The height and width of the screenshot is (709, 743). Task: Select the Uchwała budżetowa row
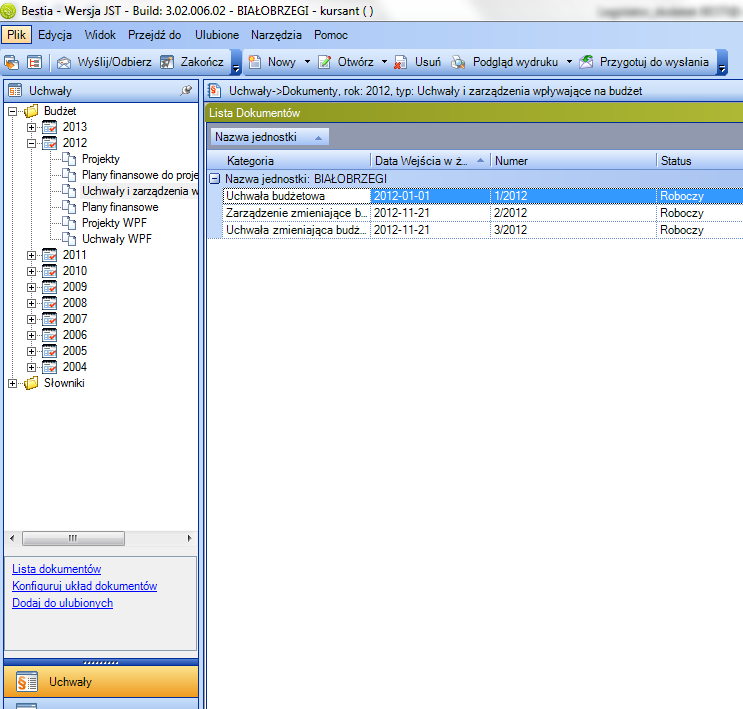point(483,196)
